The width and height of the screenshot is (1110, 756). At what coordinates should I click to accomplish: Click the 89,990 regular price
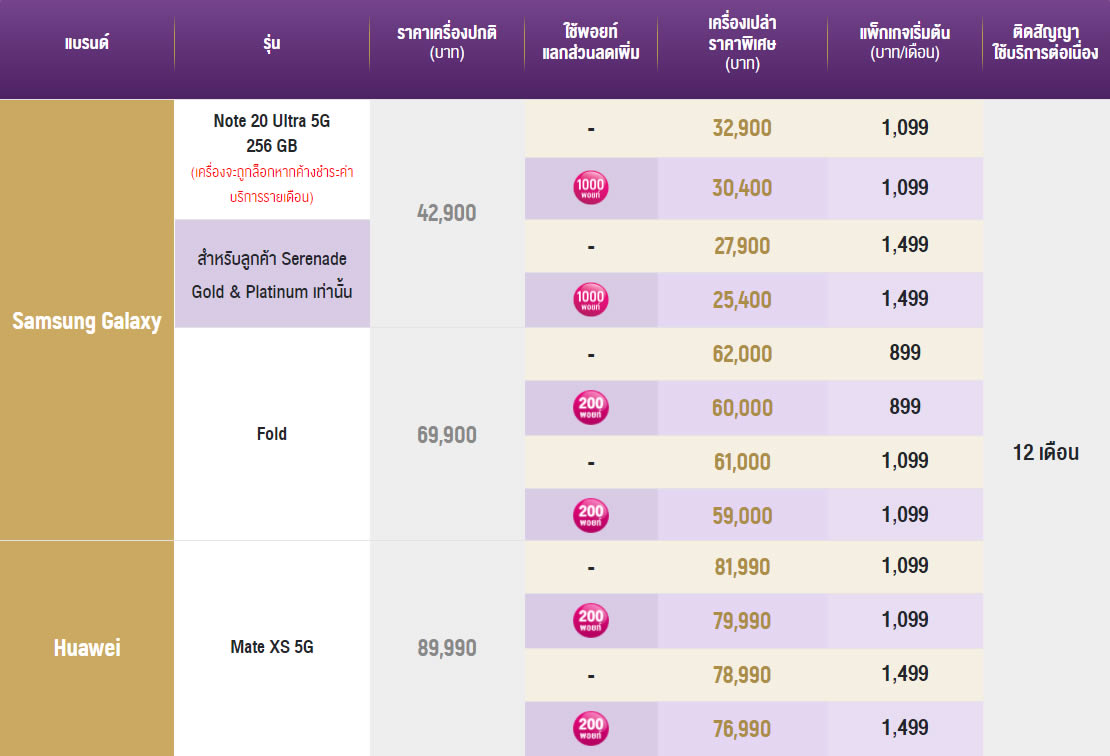tap(446, 648)
